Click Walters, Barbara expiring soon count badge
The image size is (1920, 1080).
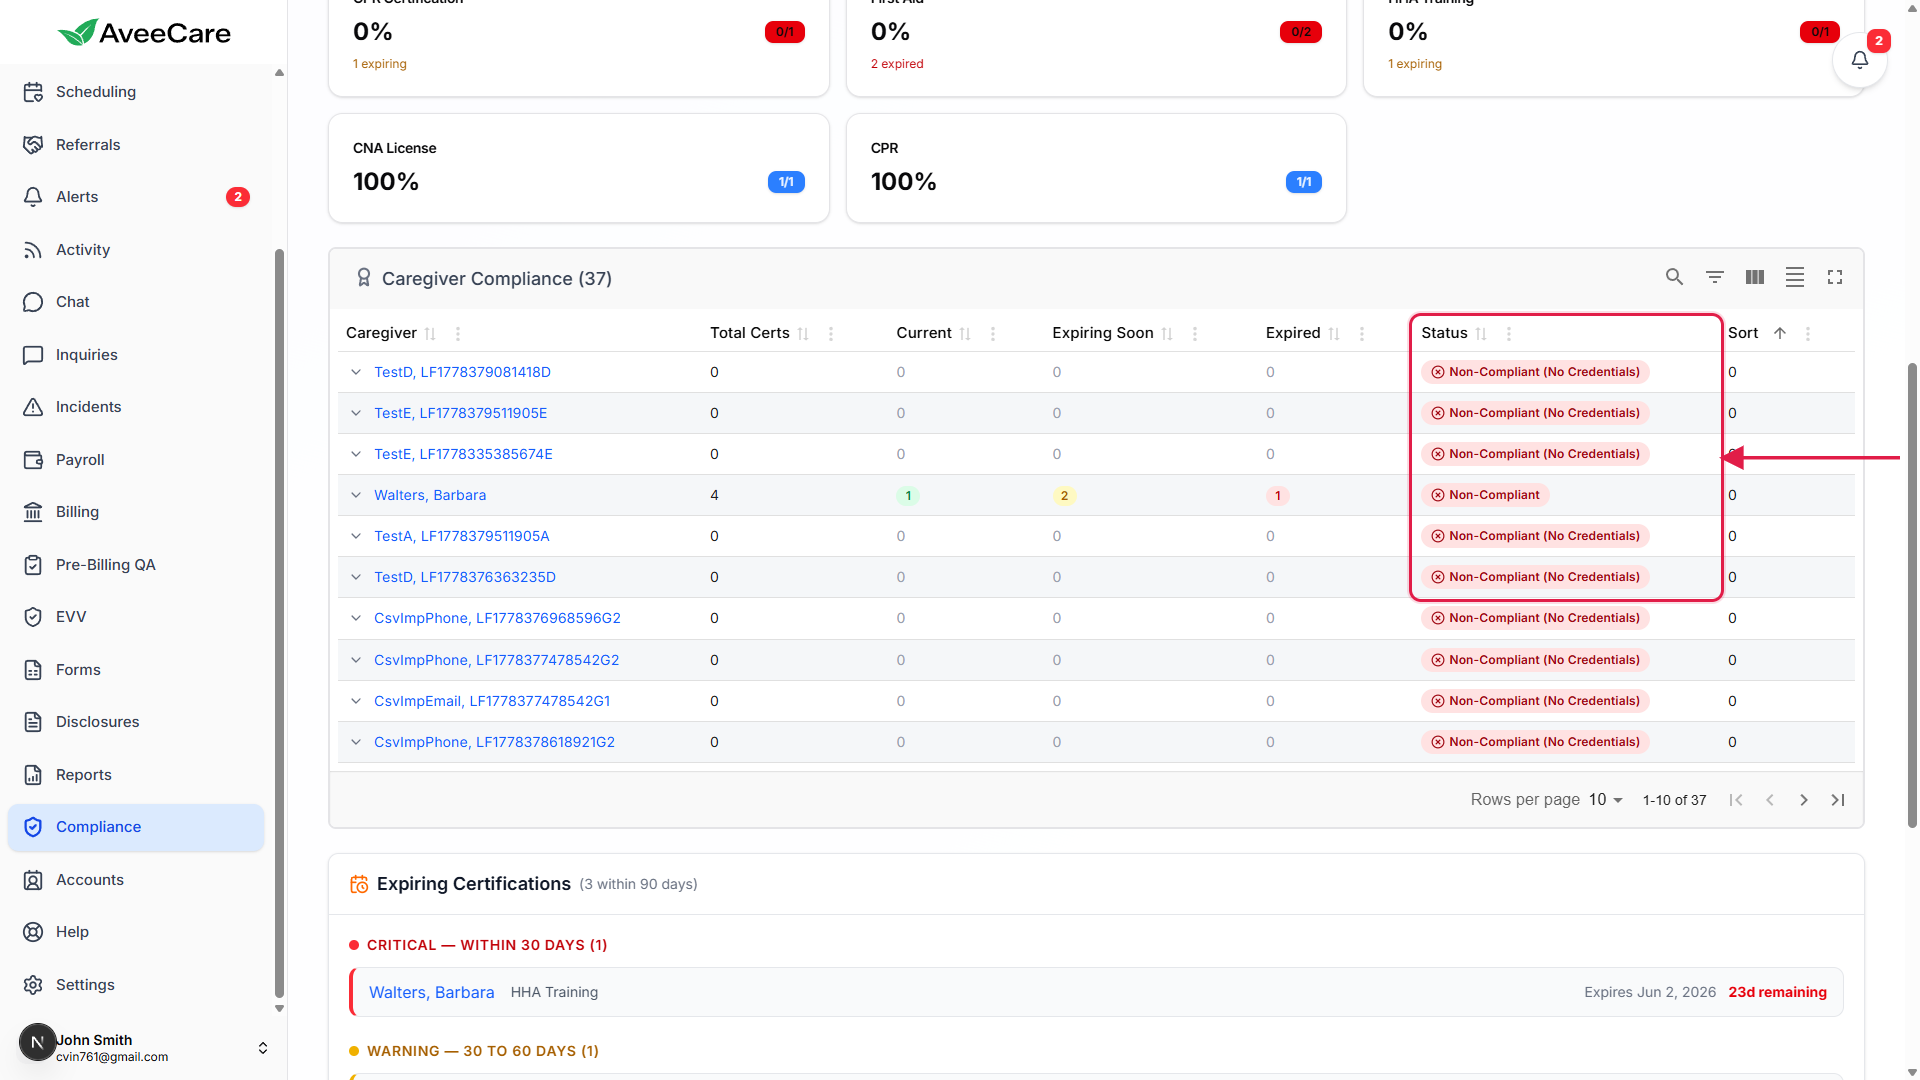click(x=1064, y=495)
